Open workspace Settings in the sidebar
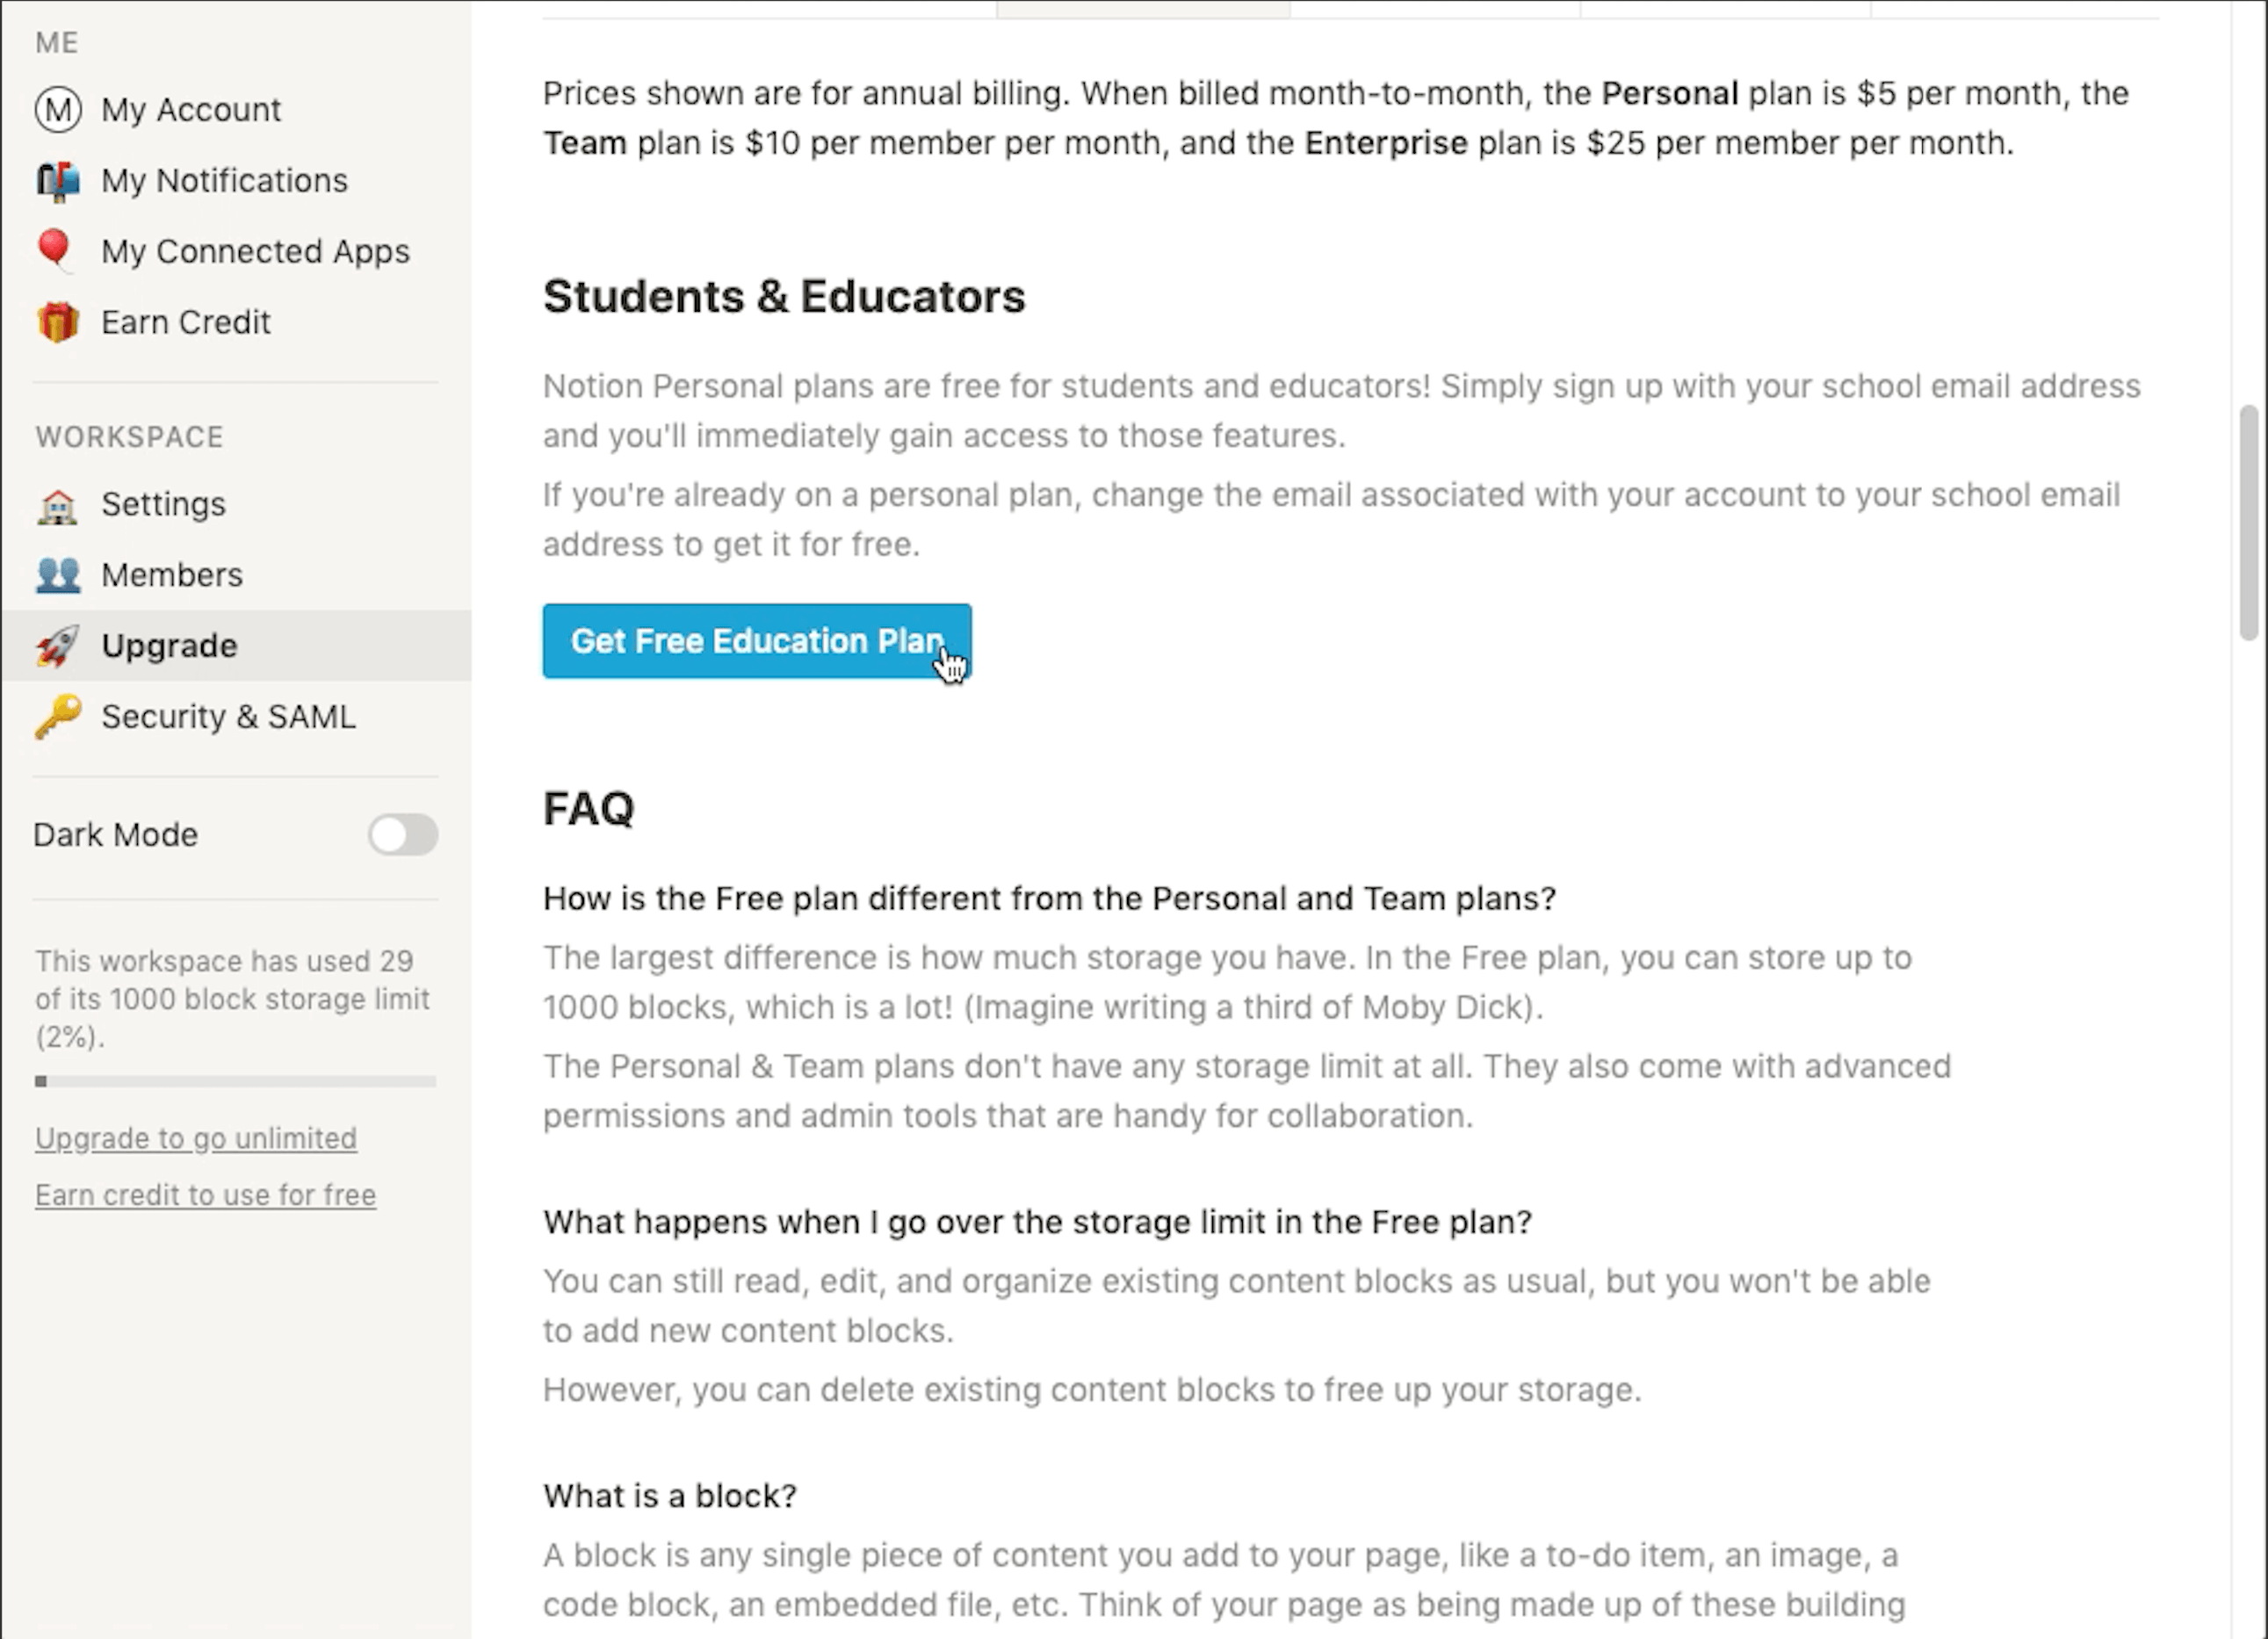This screenshot has height=1639, width=2268. 236,505
